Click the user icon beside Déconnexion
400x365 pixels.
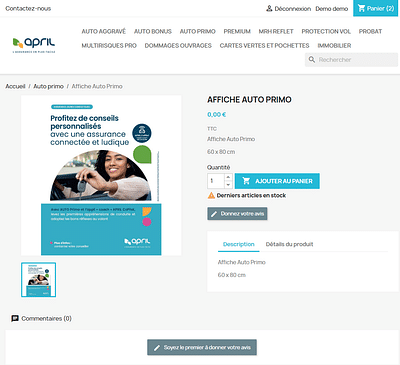(x=269, y=8)
